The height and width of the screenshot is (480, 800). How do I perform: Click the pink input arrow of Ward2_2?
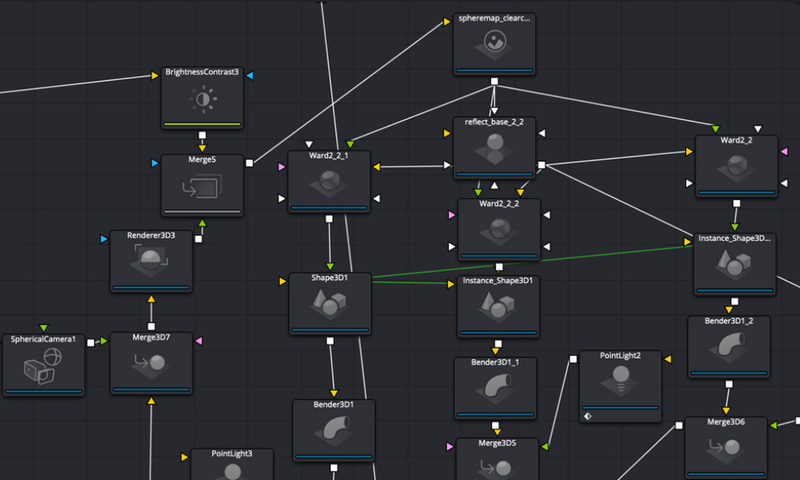coord(784,151)
